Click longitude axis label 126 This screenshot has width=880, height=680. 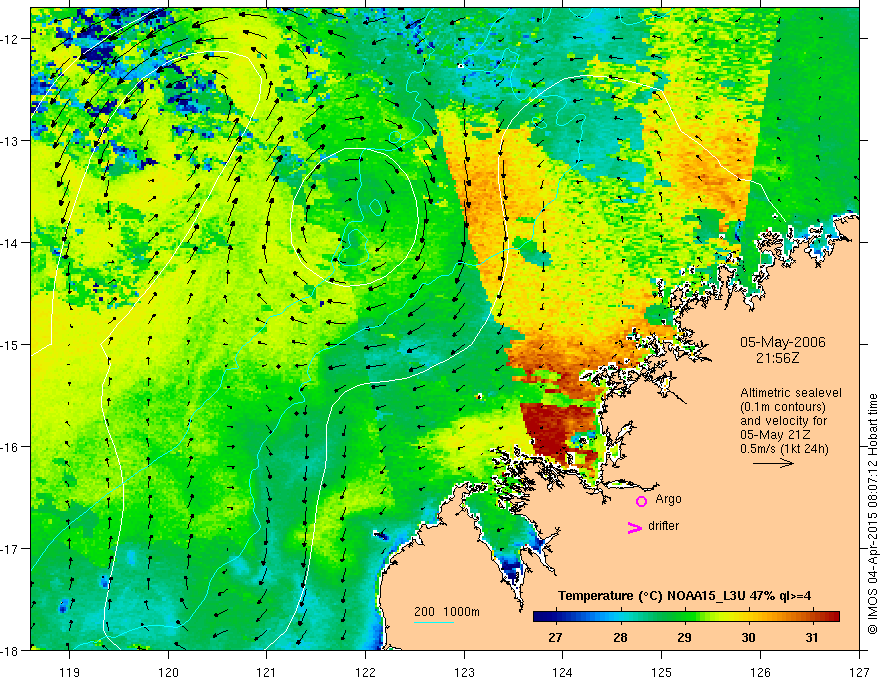point(760,672)
